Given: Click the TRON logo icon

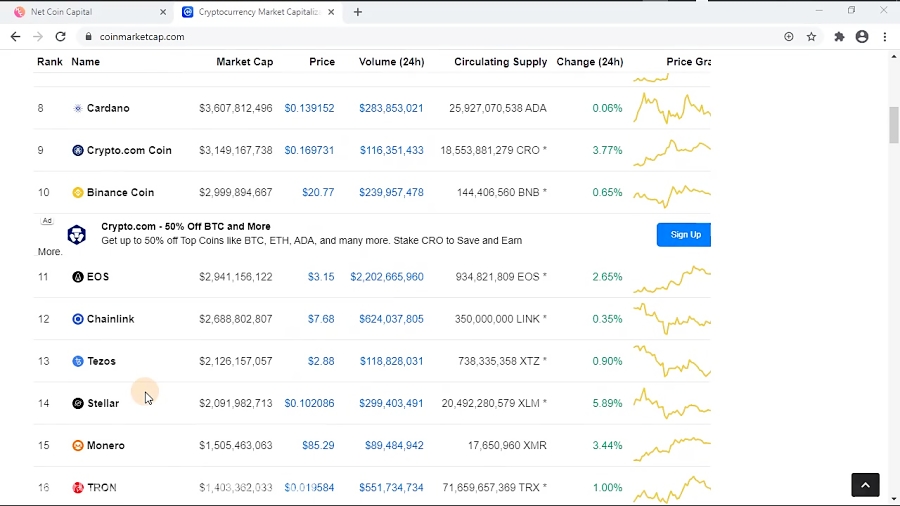Looking at the screenshot, I should pos(77,488).
